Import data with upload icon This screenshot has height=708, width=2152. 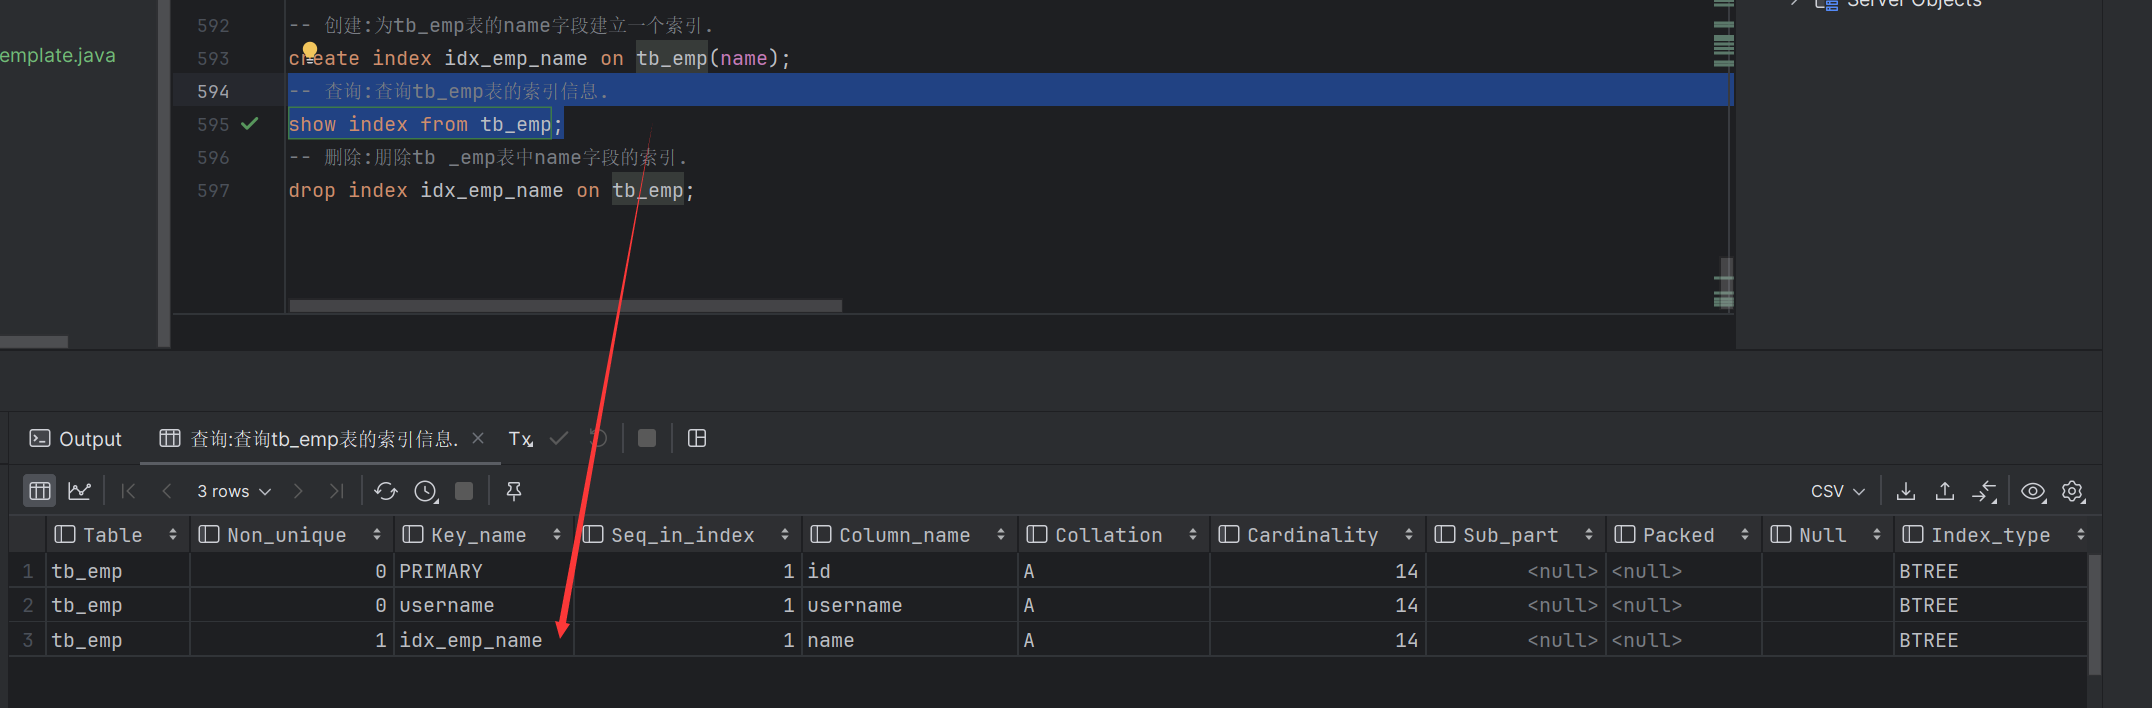(1945, 491)
